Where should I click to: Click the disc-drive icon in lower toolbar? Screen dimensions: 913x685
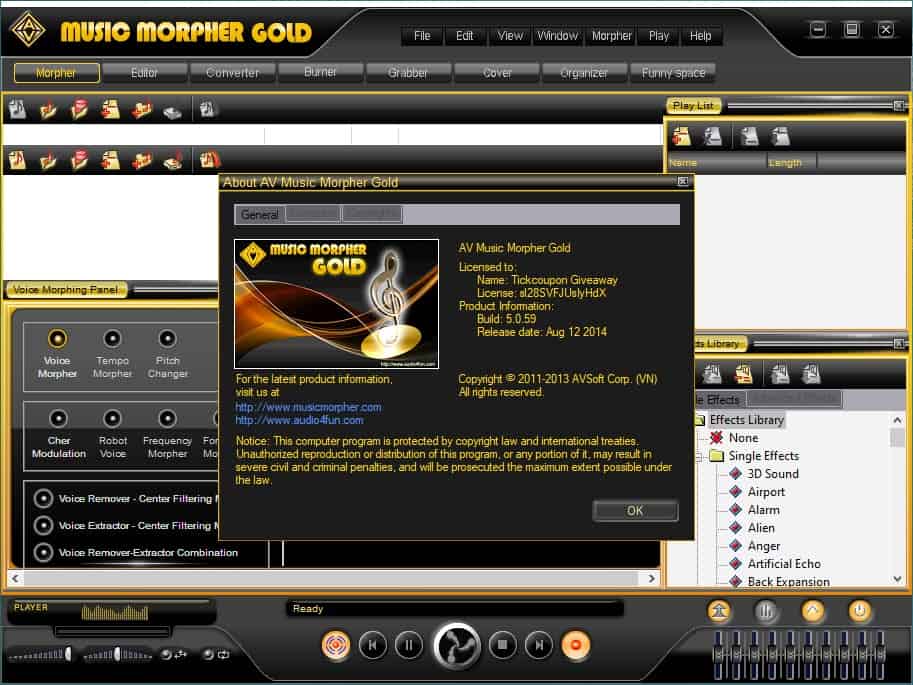(172, 160)
